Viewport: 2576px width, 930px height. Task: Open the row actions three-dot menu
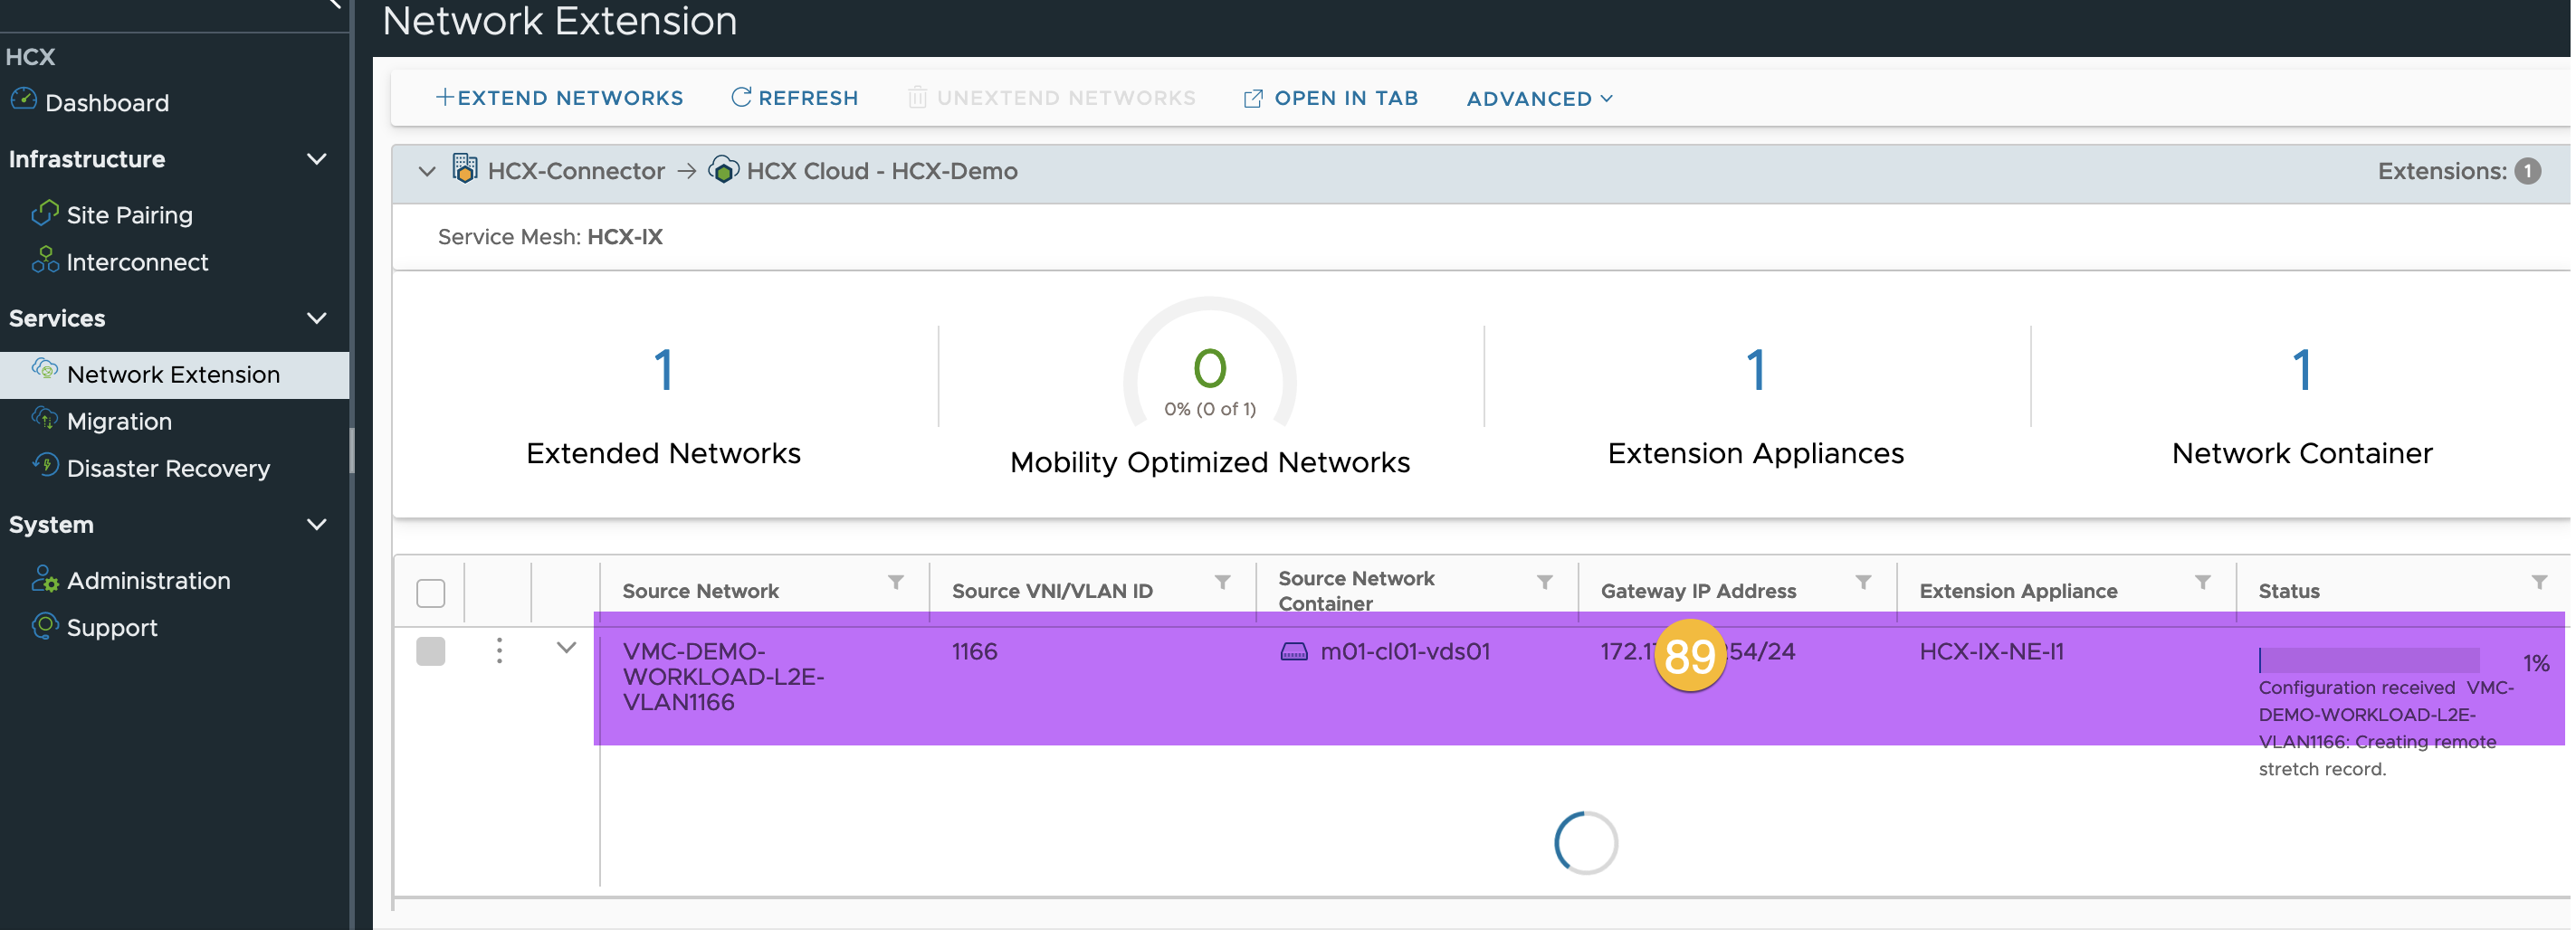[x=499, y=650]
